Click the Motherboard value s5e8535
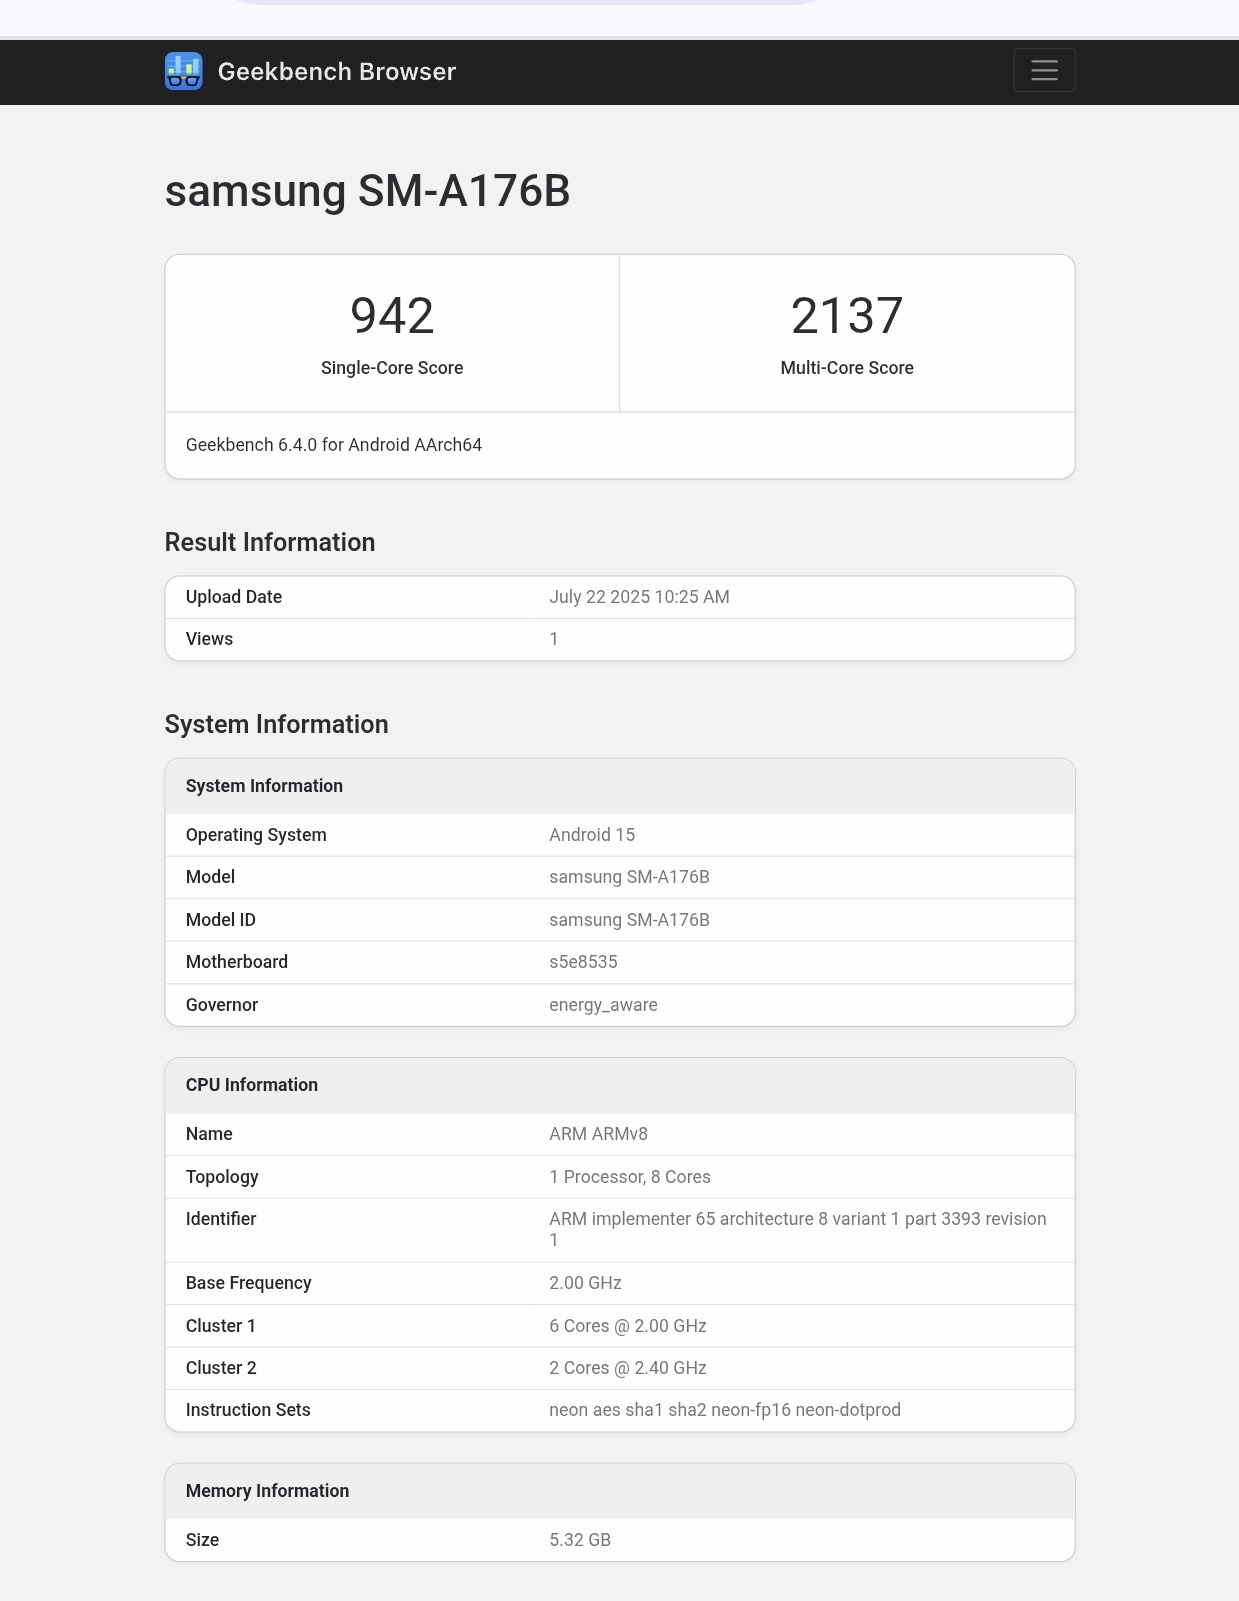Image resolution: width=1239 pixels, height=1601 pixels. [x=582, y=962]
